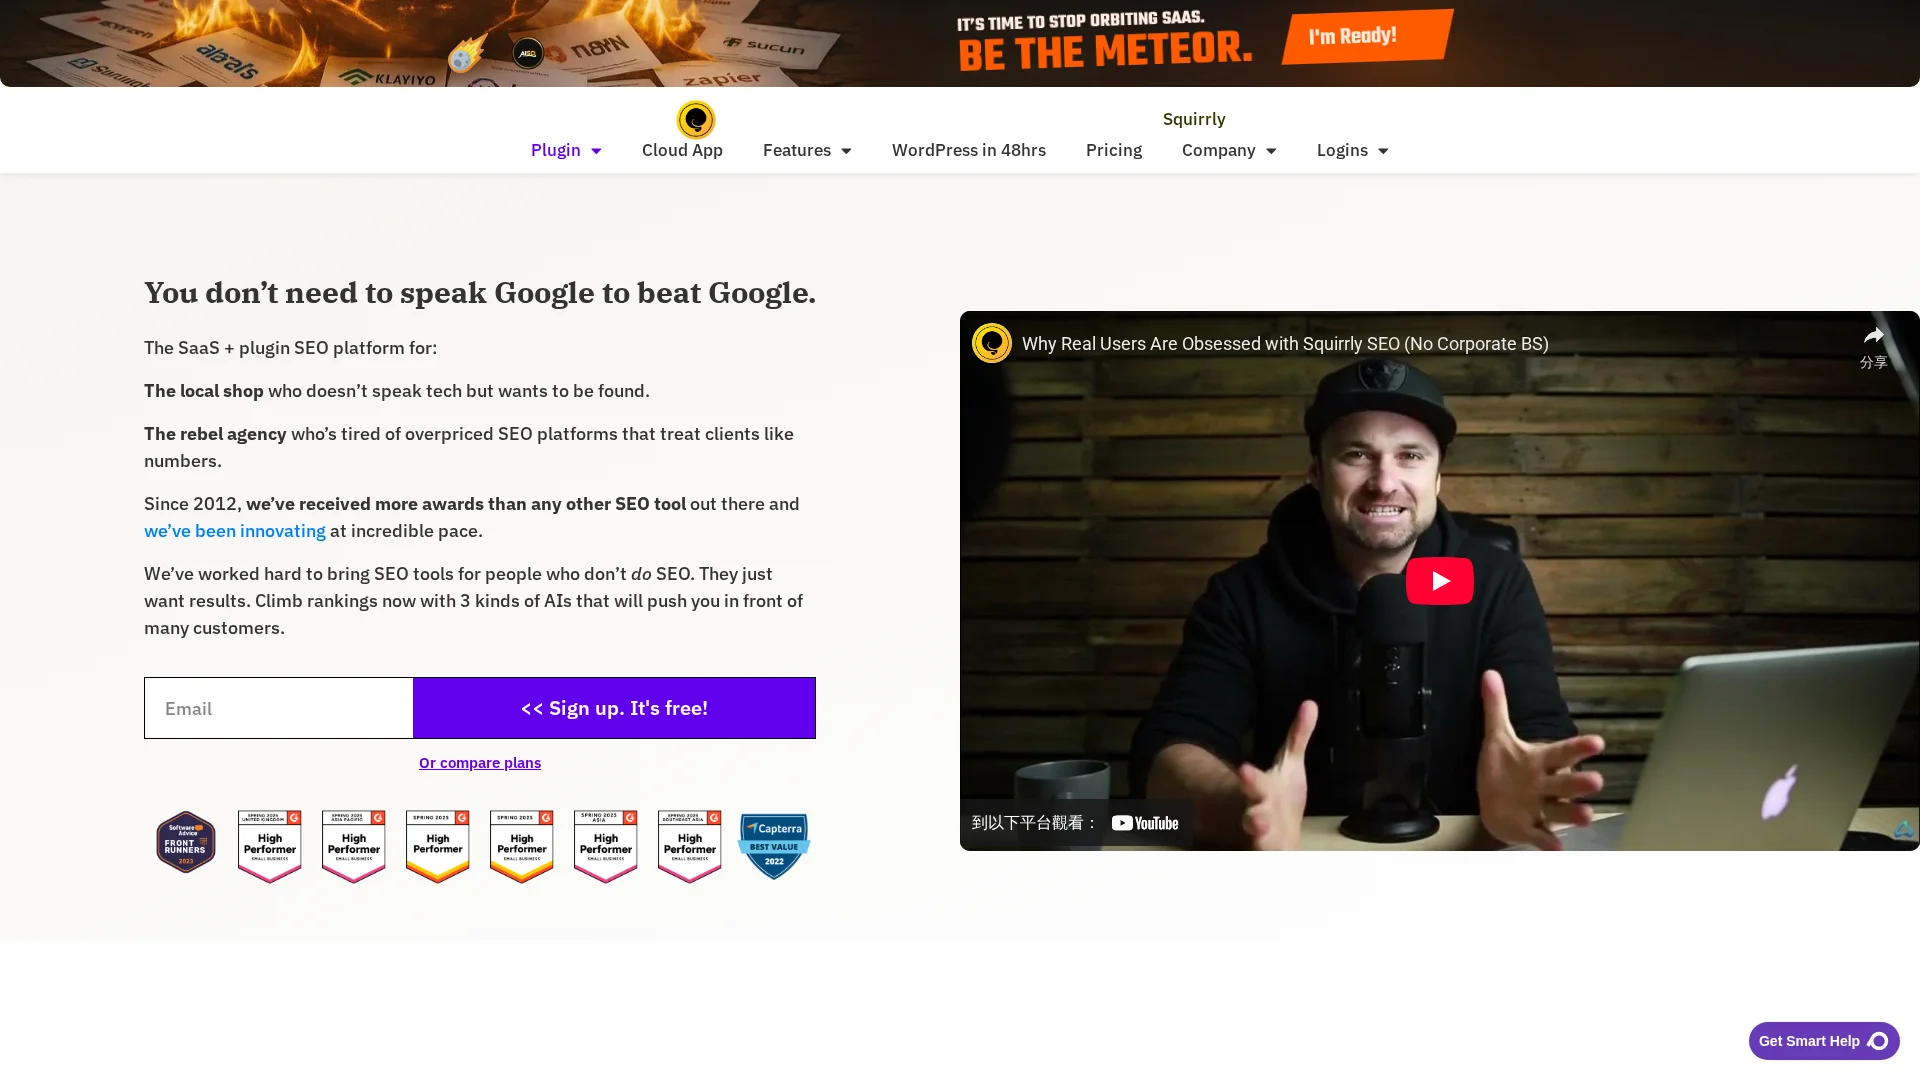1920x1080 pixels.
Task: Click the Sign up. It's free! button
Action: coord(614,708)
